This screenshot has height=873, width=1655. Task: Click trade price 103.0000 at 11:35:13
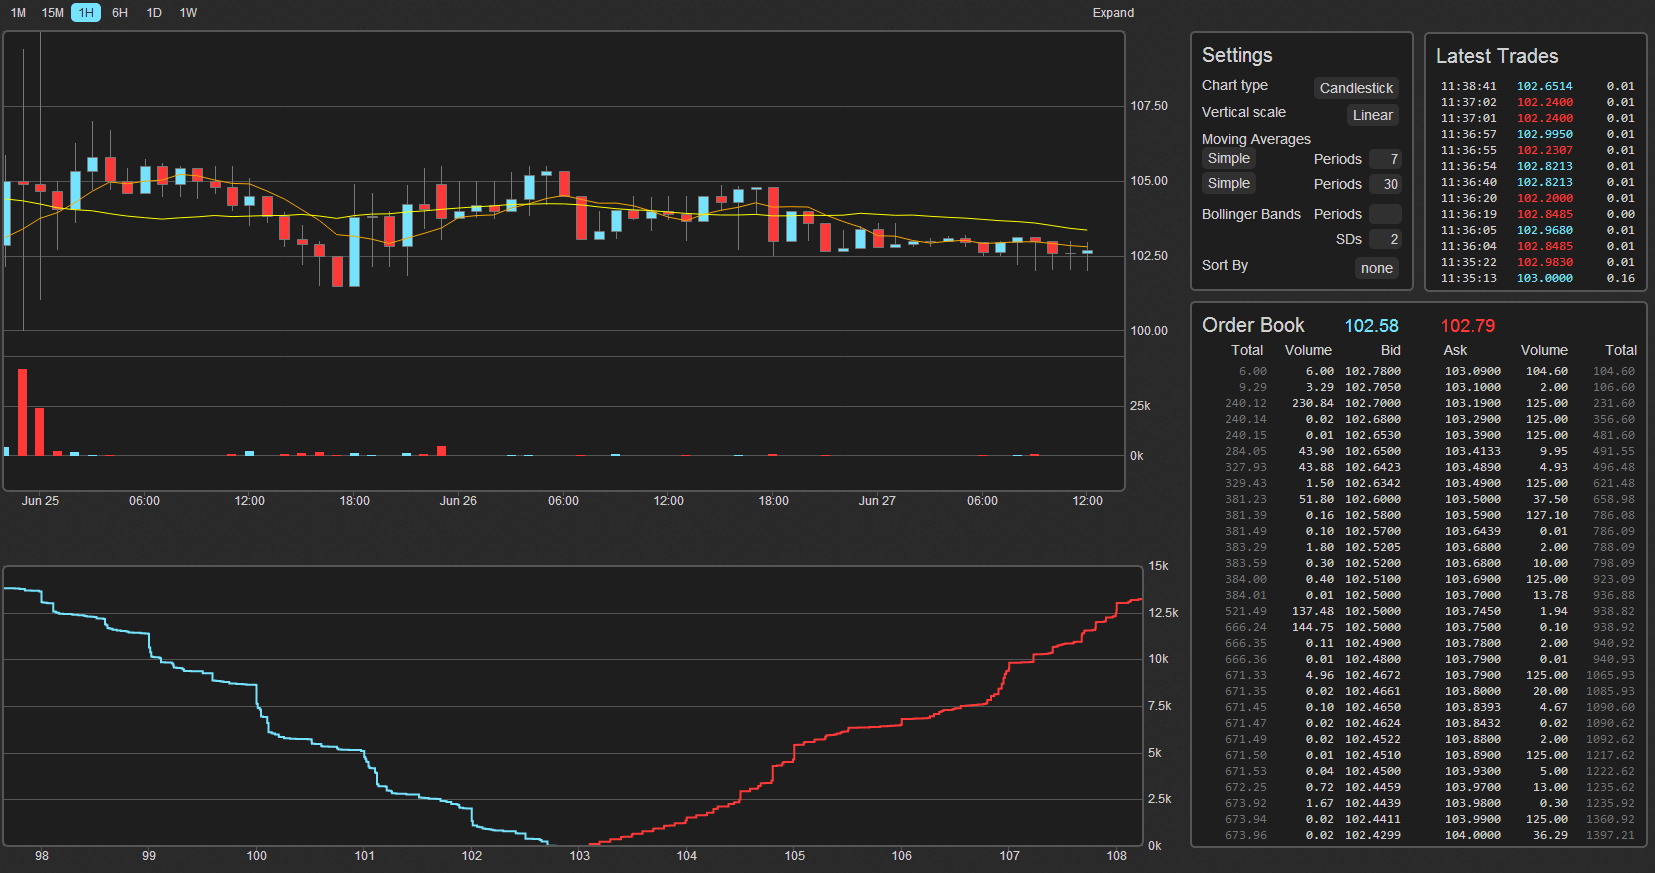[1544, 278]
